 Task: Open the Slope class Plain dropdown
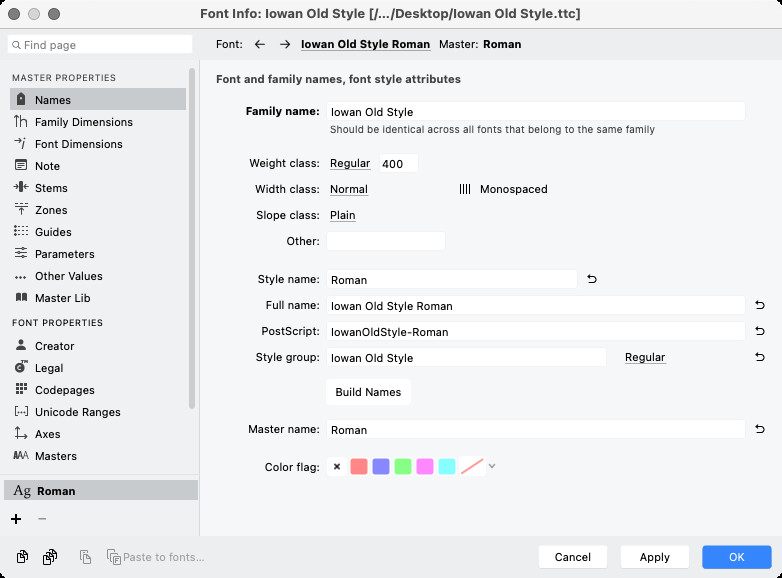pyautogui.click(x=343, y=215)
